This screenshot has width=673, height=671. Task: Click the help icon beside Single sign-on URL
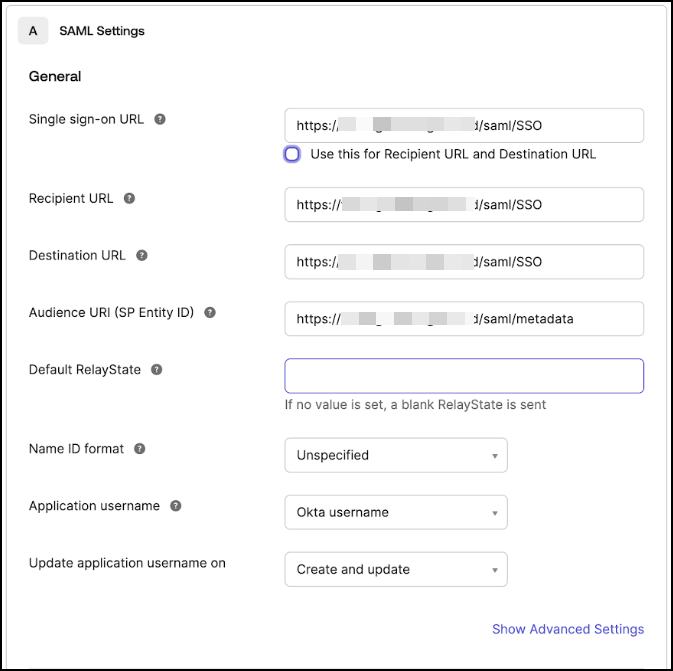coord(160,119)
